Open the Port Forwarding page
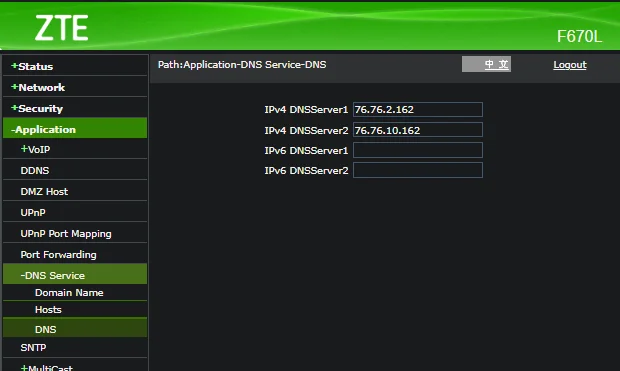 [75, 254]
